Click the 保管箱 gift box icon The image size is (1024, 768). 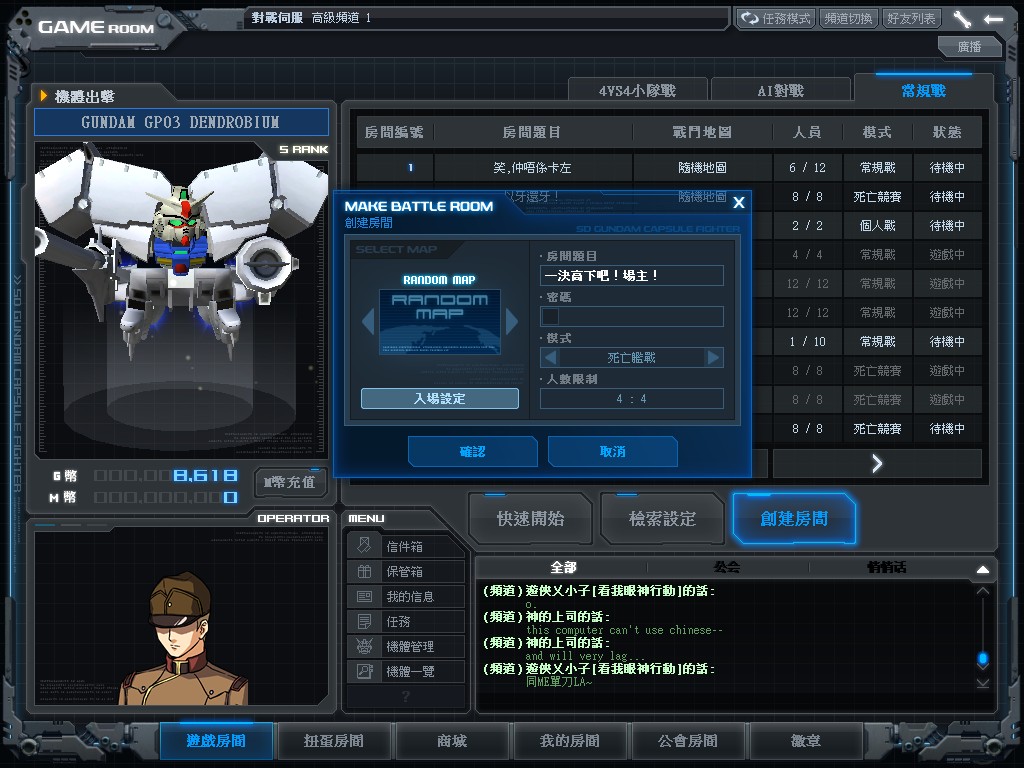click(x=364, y=571)
